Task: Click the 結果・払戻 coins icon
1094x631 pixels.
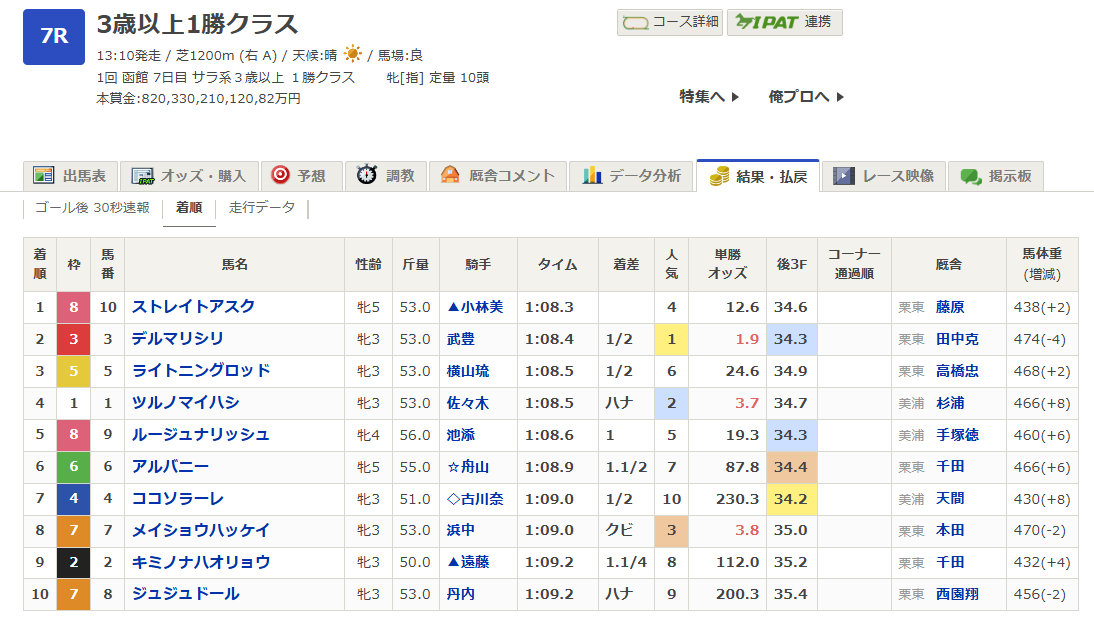Action: (x=719, y=176)
